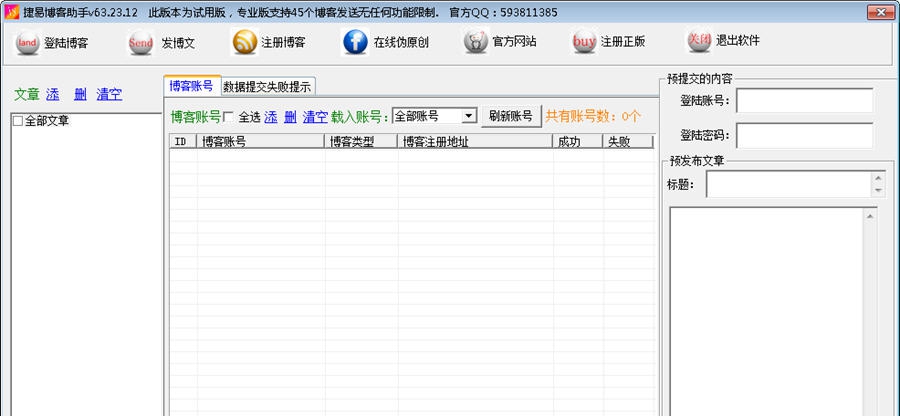Switch to the 数据提交失败提示 tab

(267, 87)
